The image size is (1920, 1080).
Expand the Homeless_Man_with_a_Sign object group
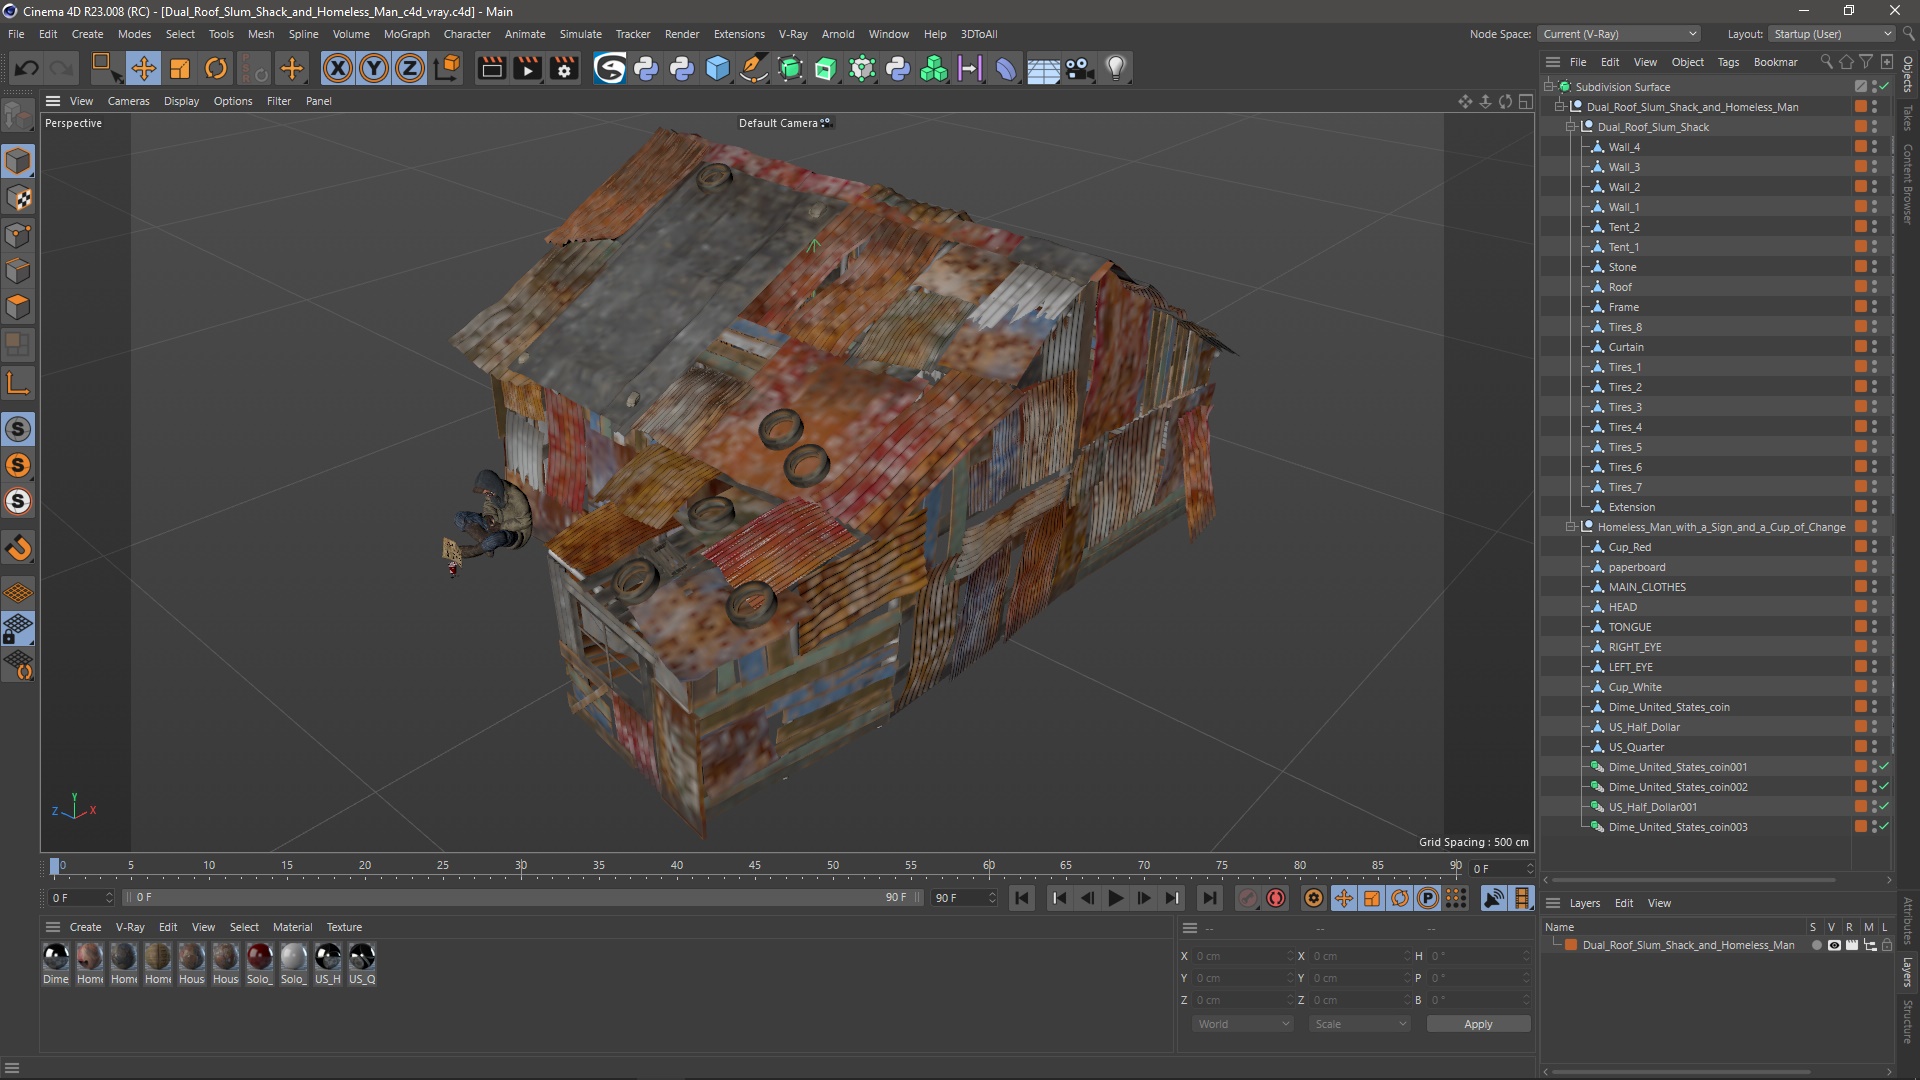[1568, 526]
